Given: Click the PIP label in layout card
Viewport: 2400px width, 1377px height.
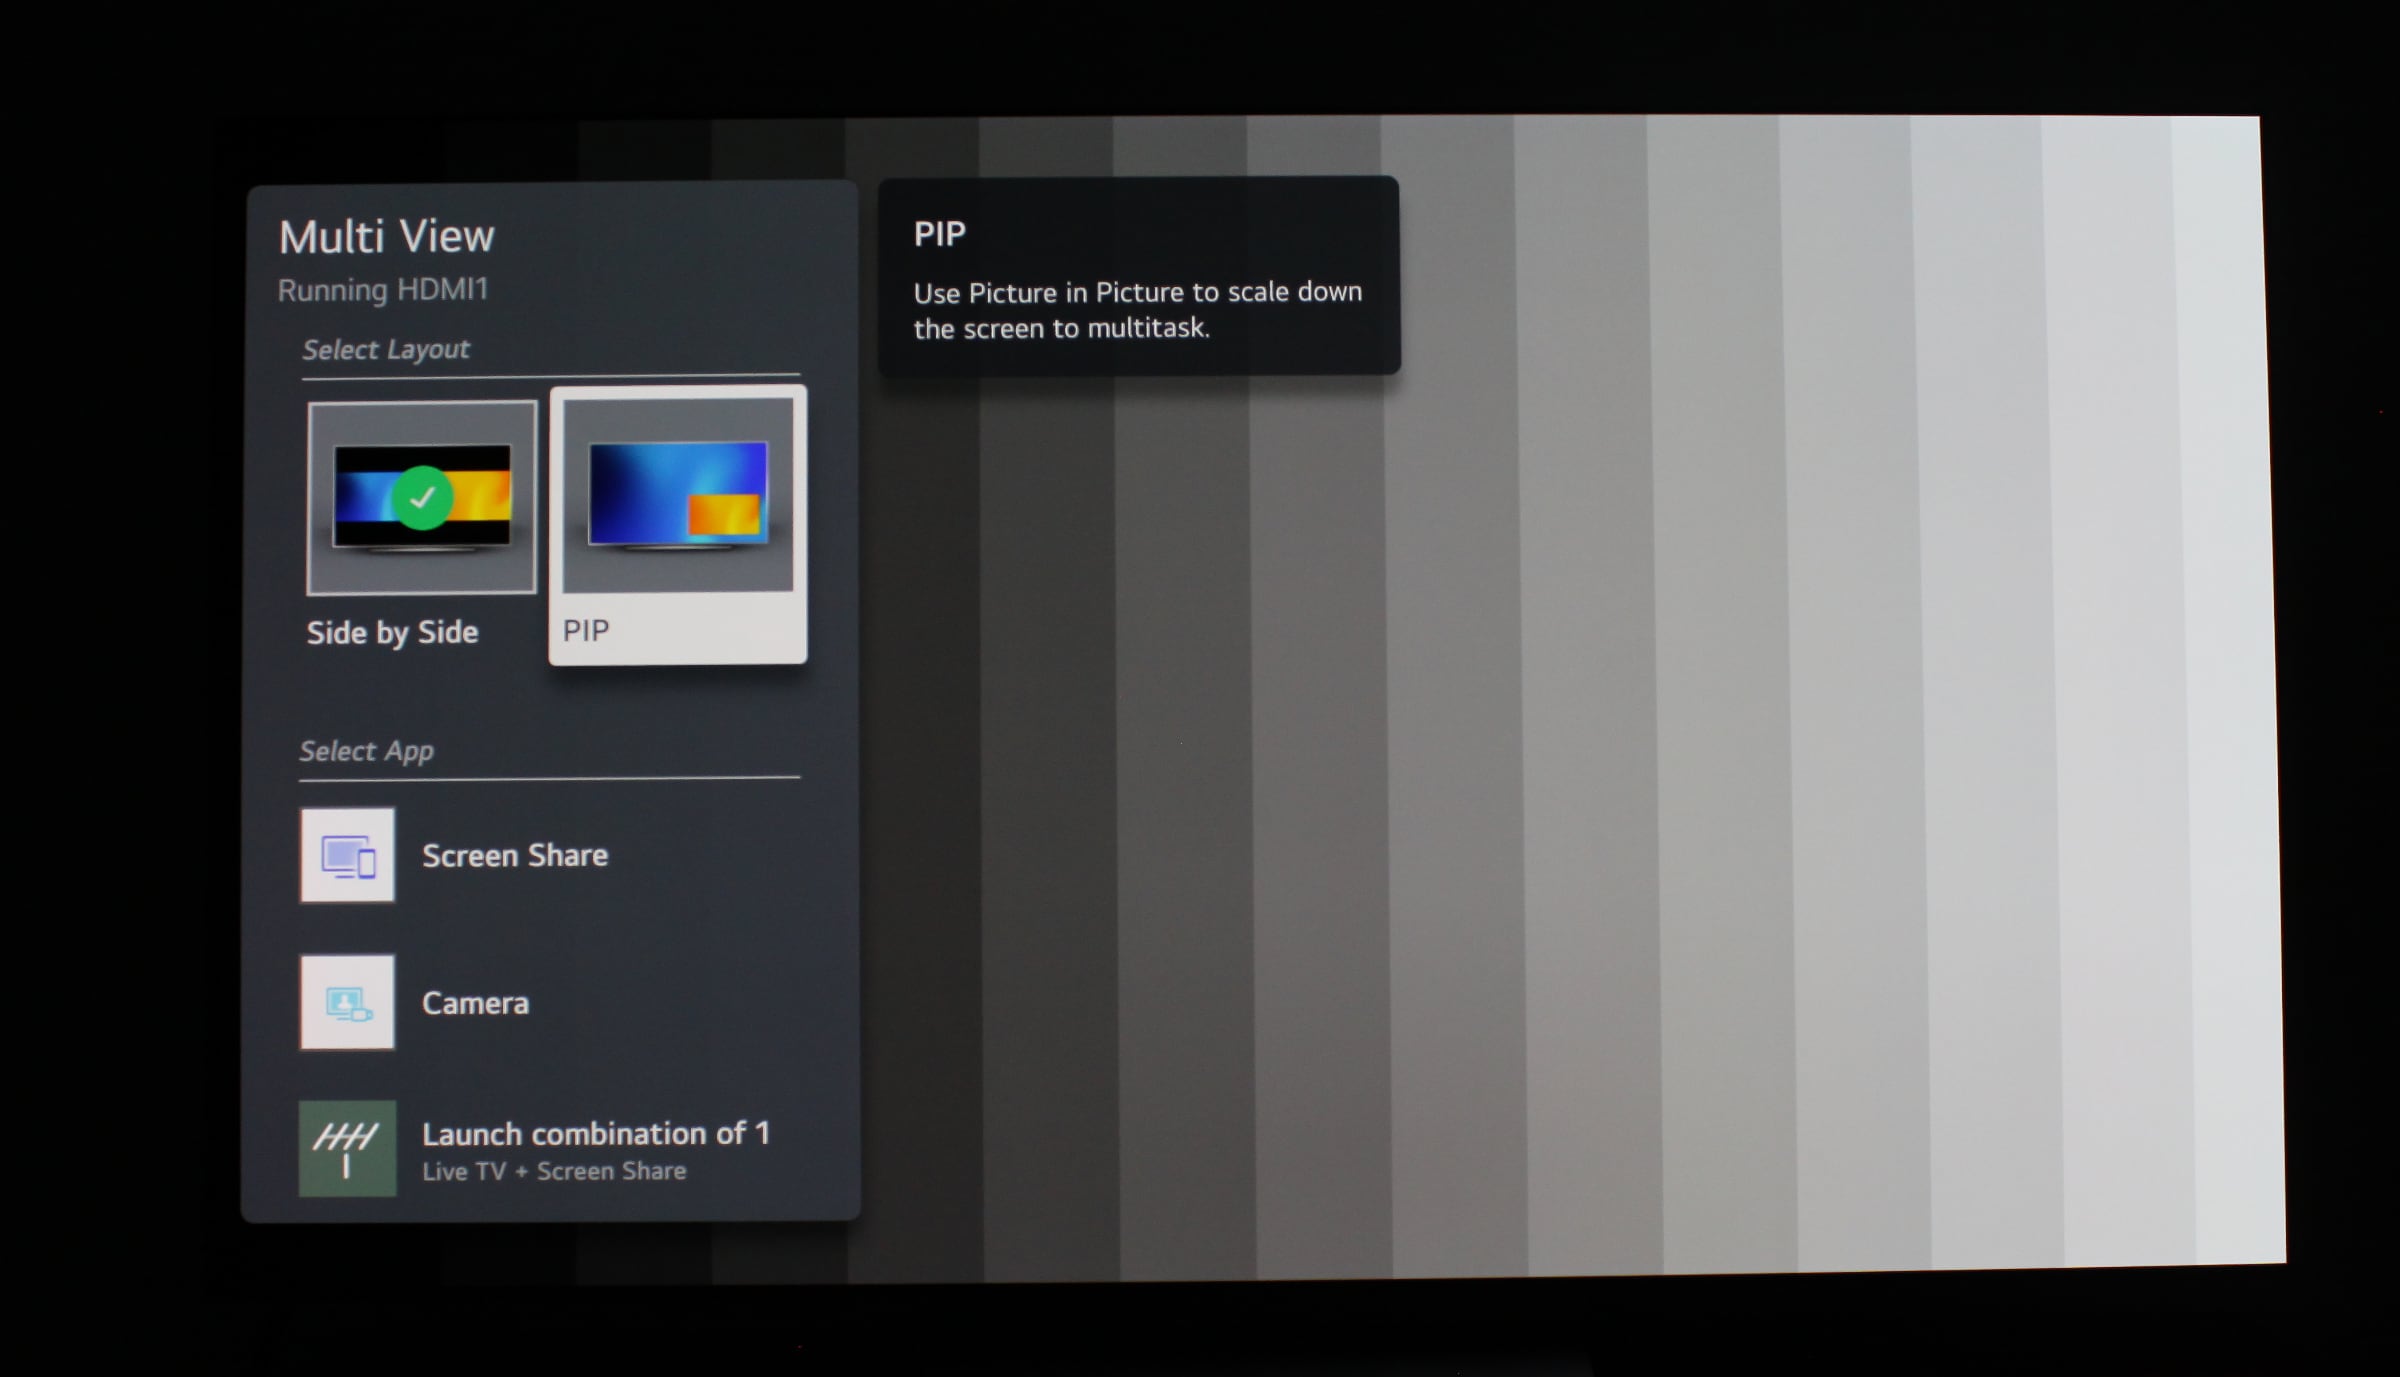Looking at the screenshot, I should coord(586,631).
